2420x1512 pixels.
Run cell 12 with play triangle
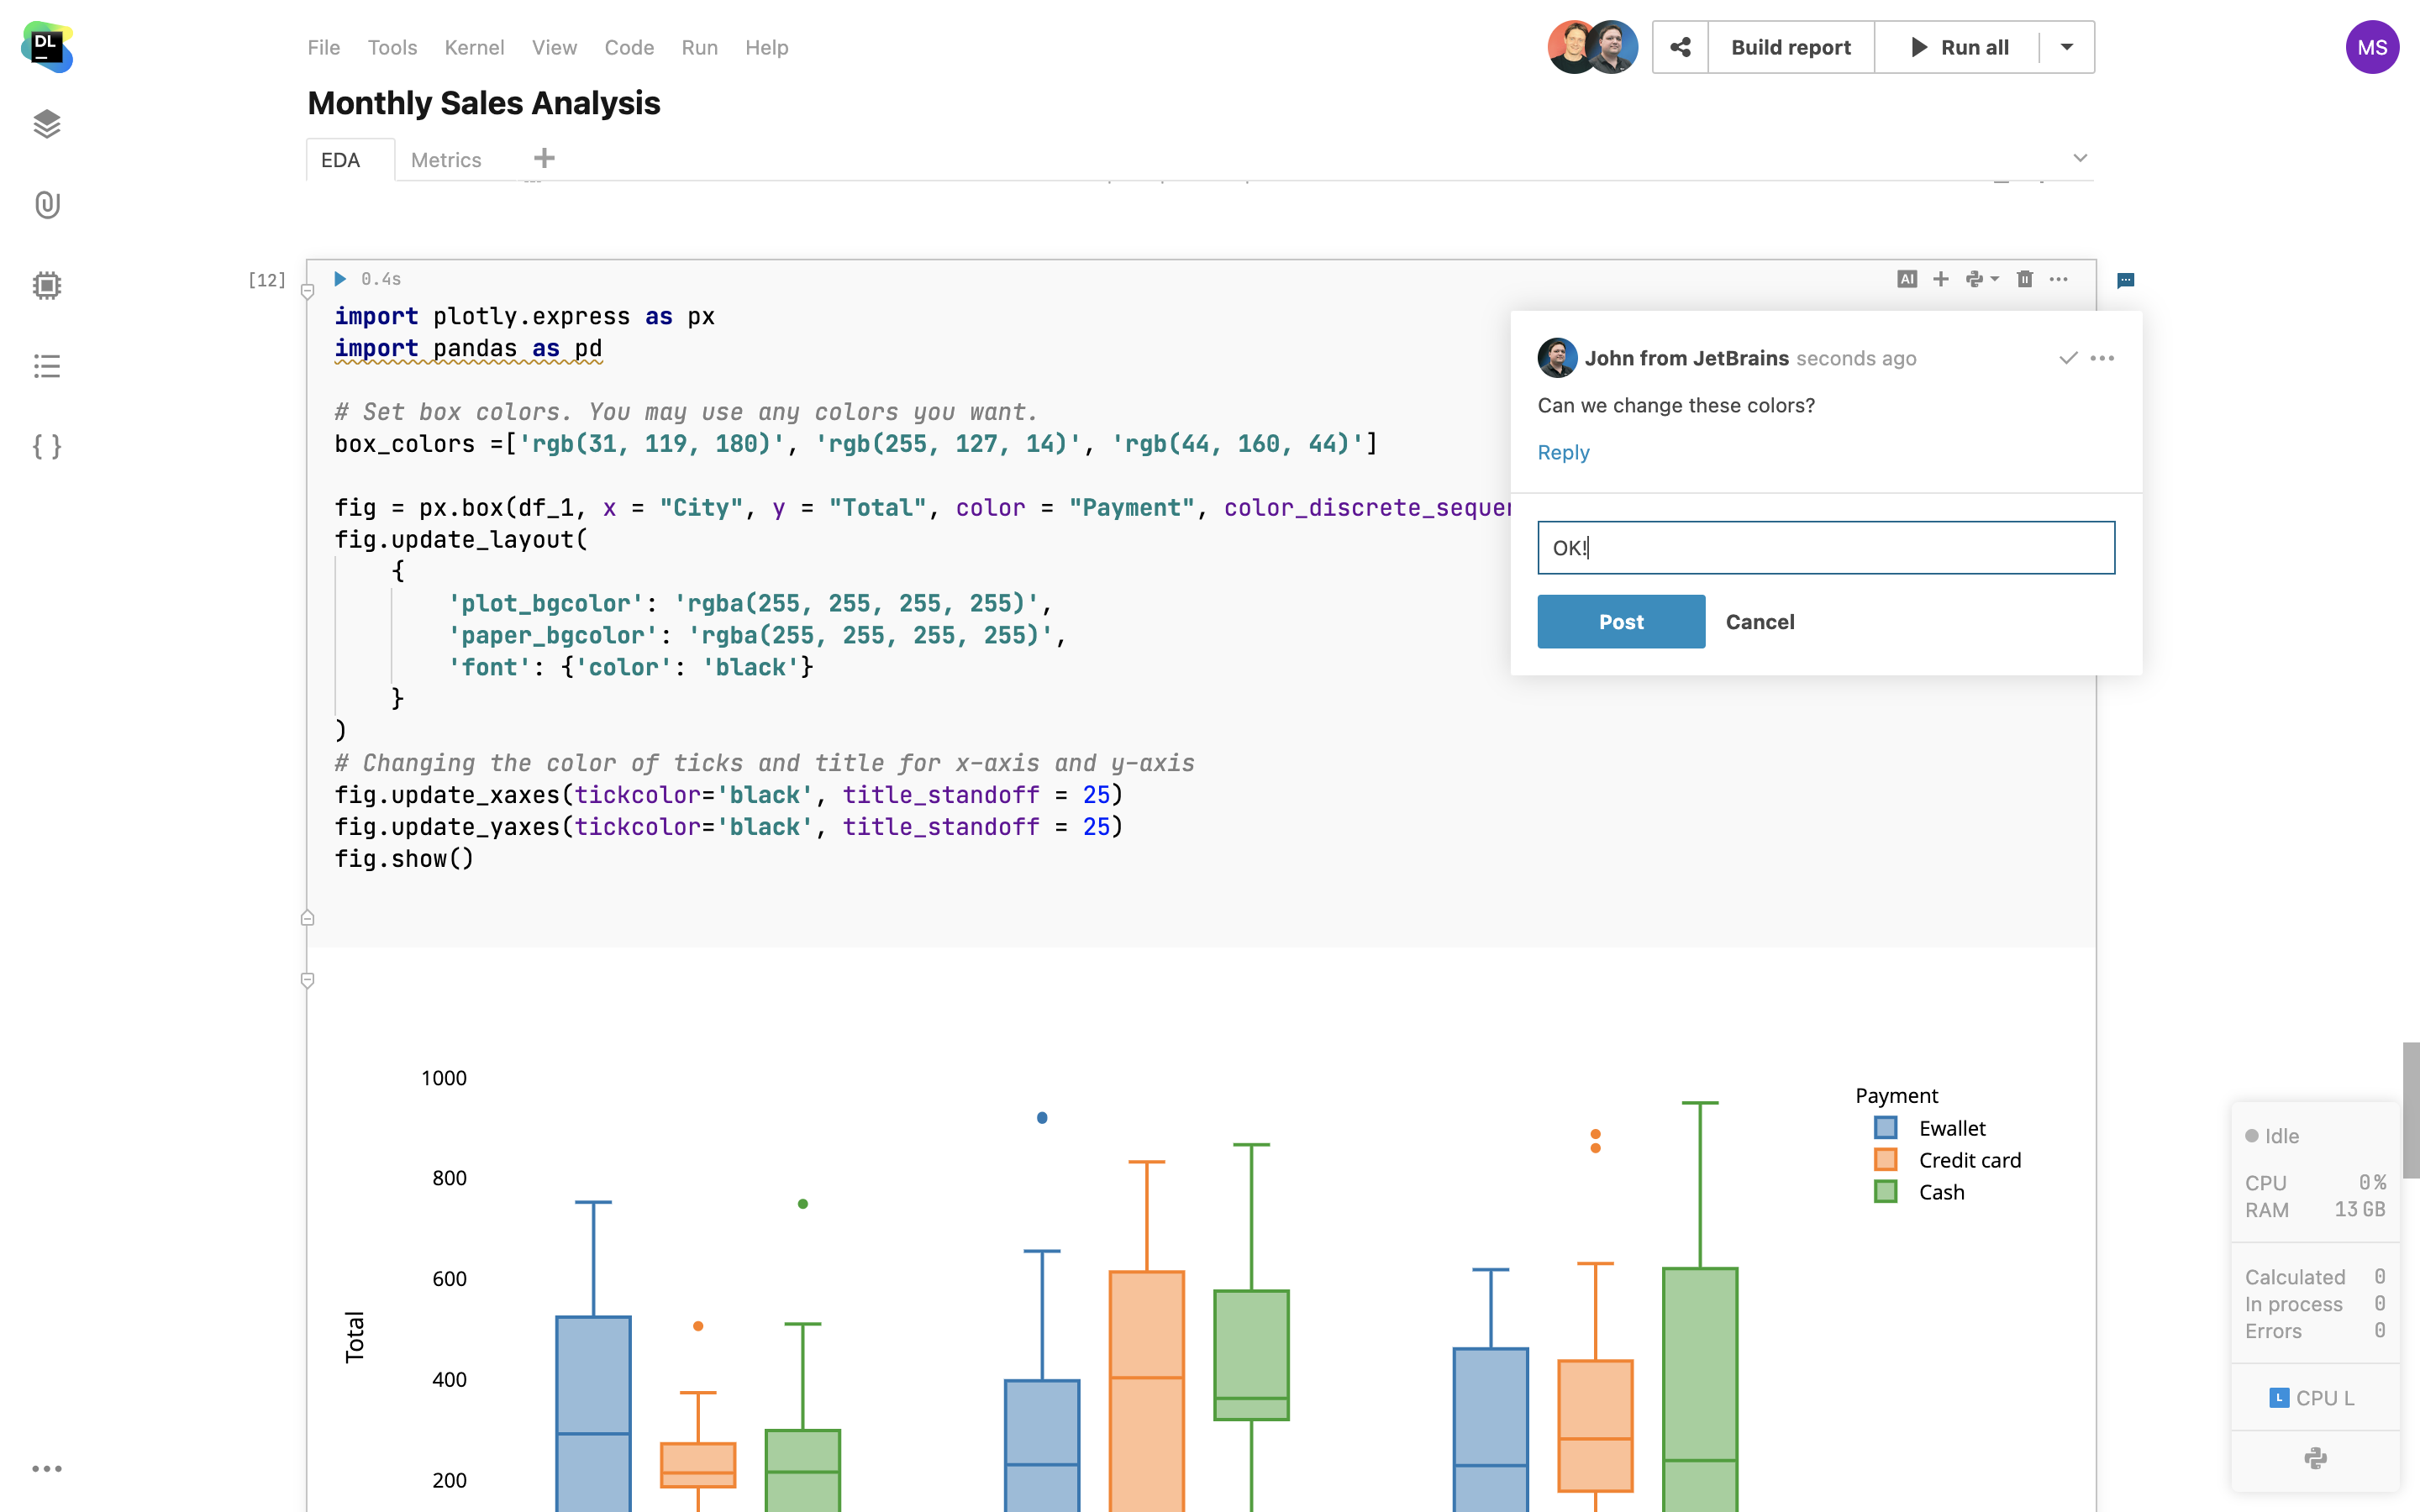click(340, 279)
